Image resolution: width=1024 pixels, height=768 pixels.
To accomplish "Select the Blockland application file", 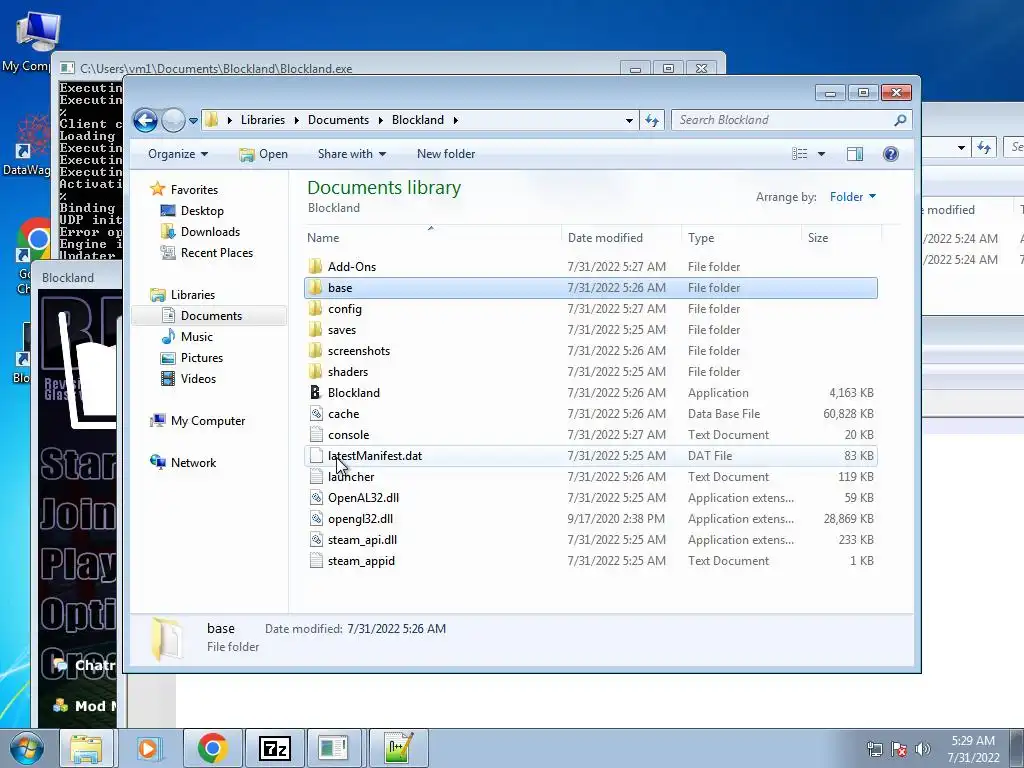I will pyautogui.click(x=590, y=392).
